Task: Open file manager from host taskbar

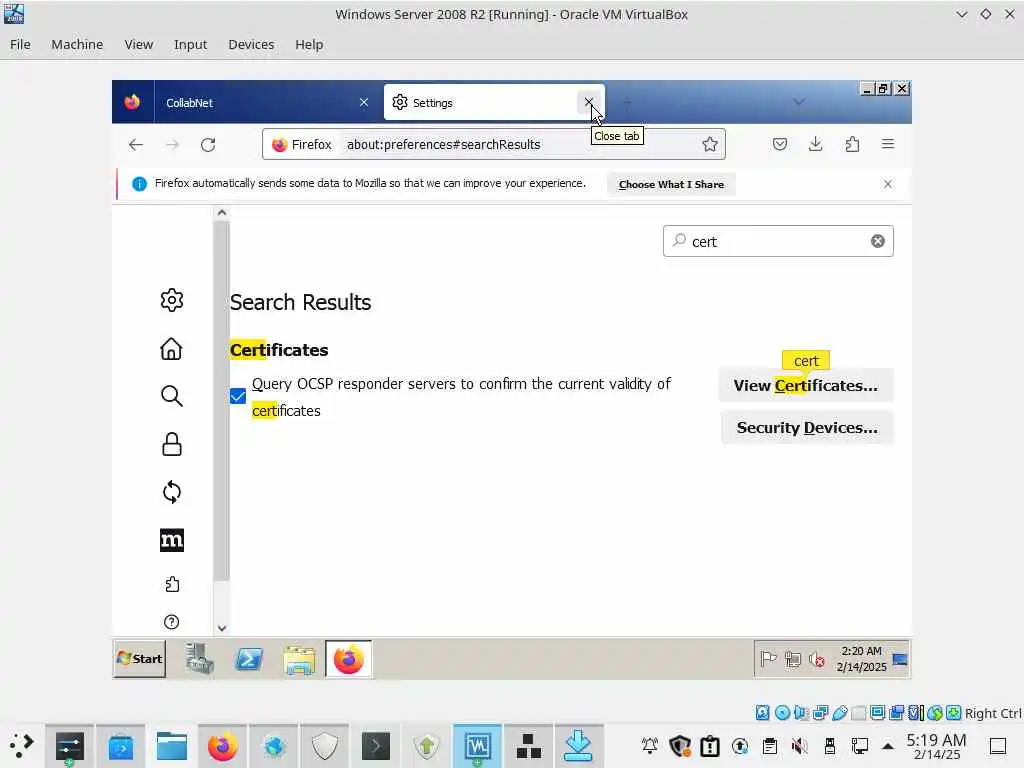Action: (172, 746)
